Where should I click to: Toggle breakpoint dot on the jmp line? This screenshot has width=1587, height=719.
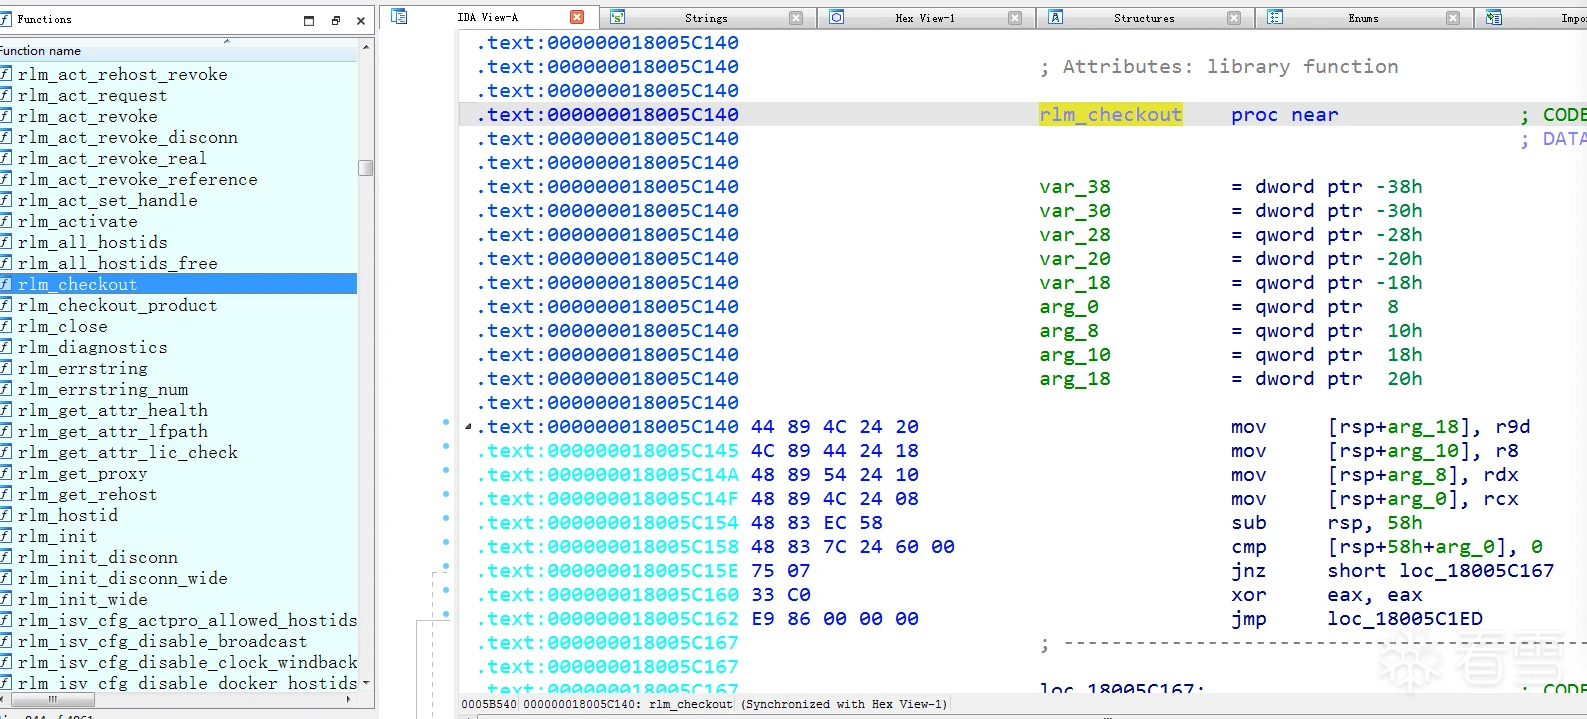pos(446,614)
